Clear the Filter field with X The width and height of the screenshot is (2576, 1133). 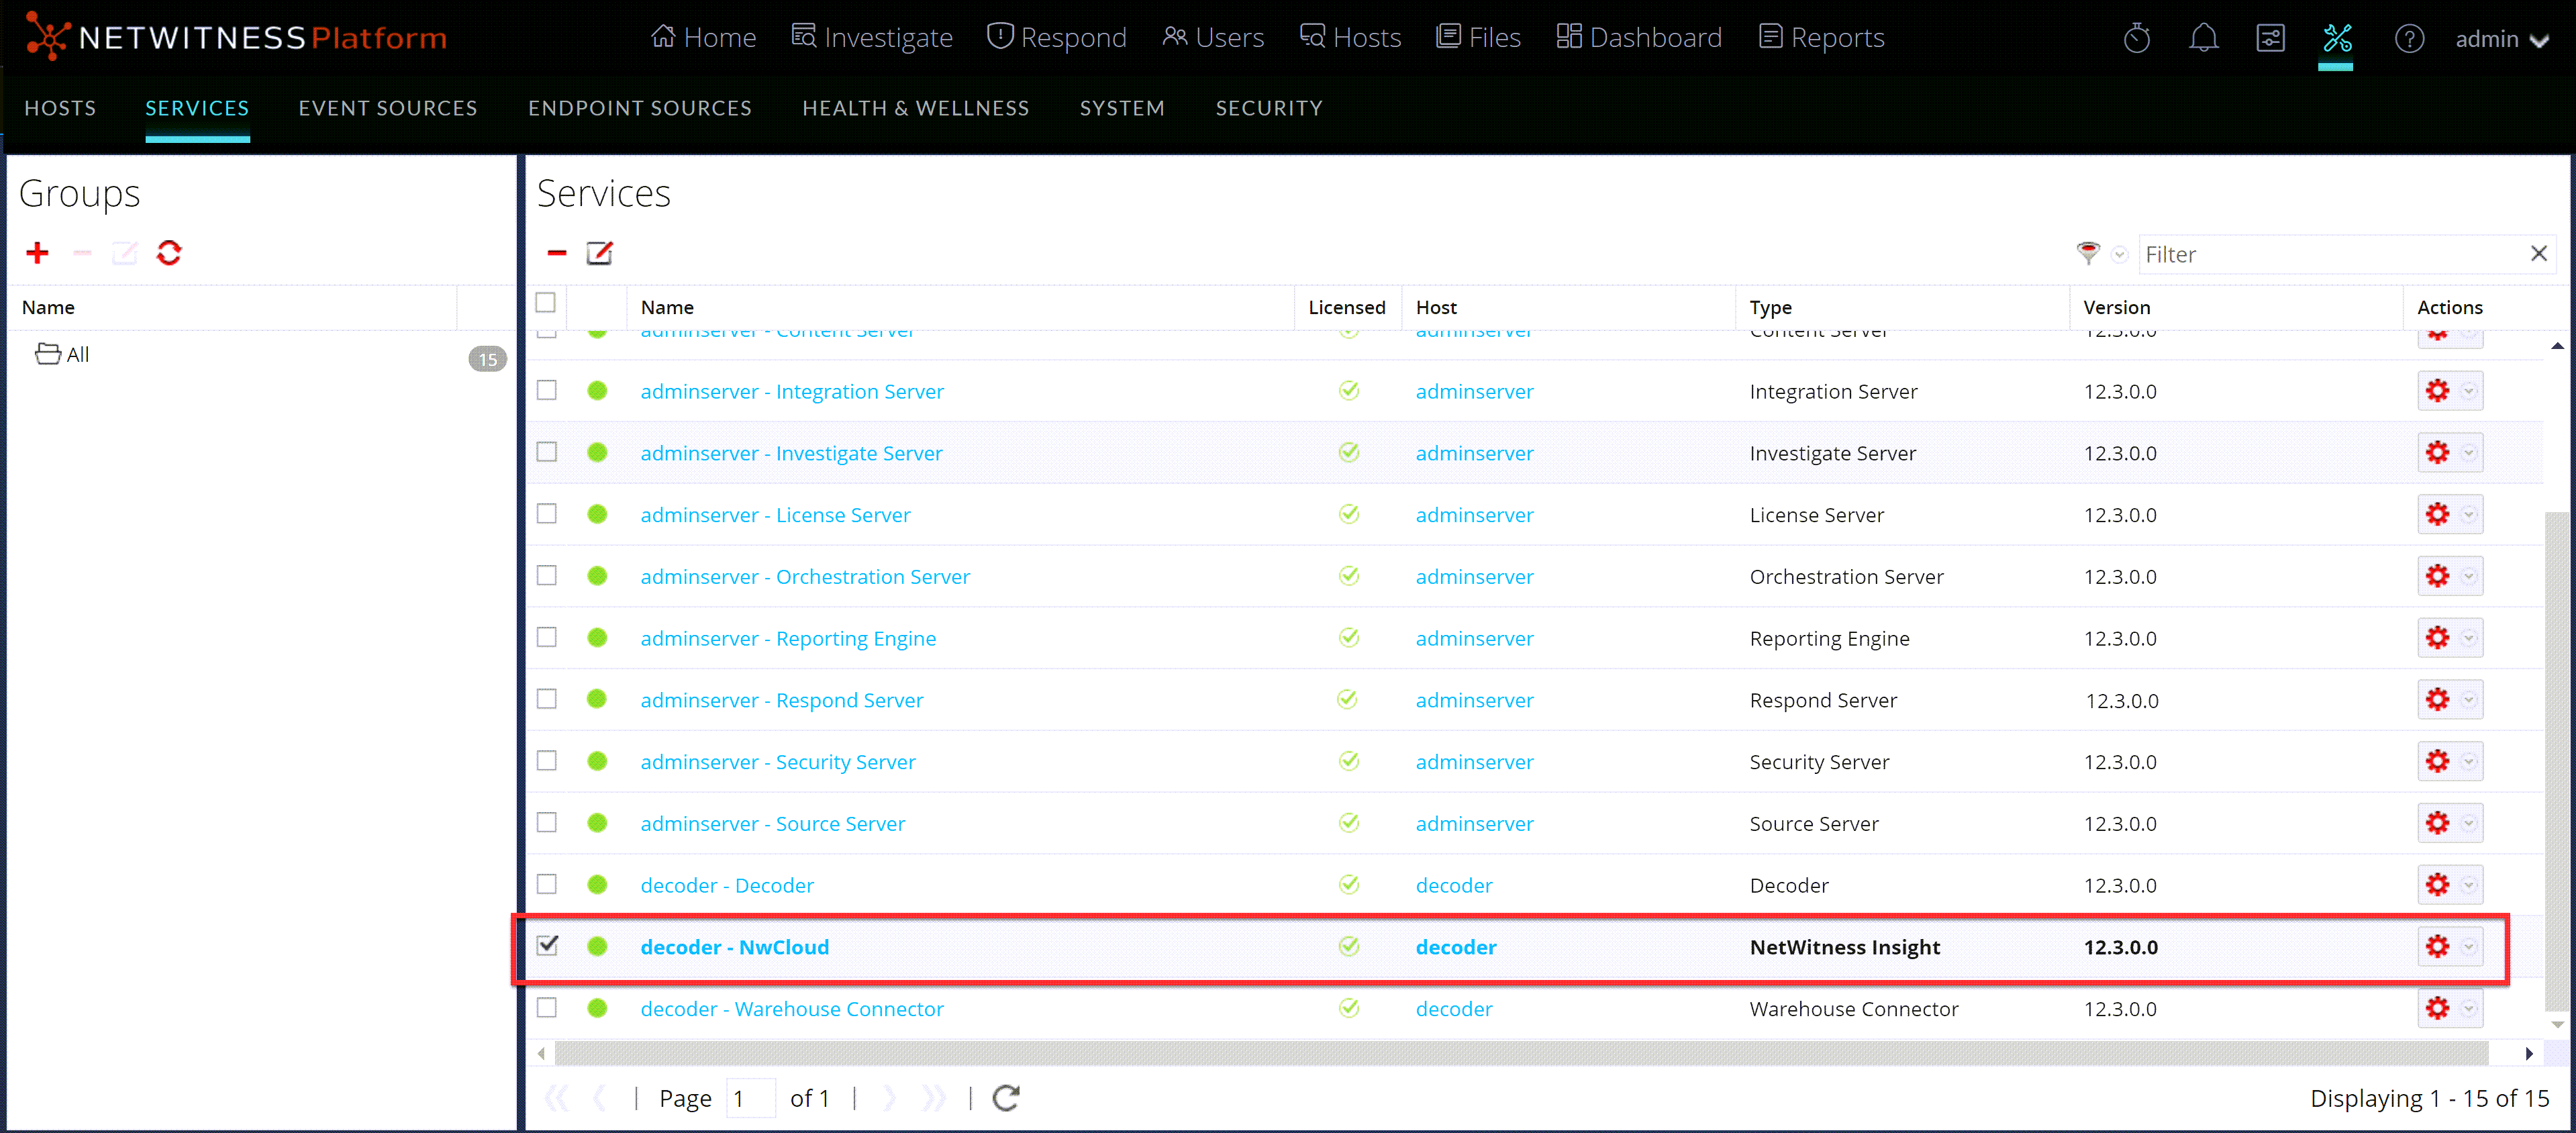[x=2538, y=253]
